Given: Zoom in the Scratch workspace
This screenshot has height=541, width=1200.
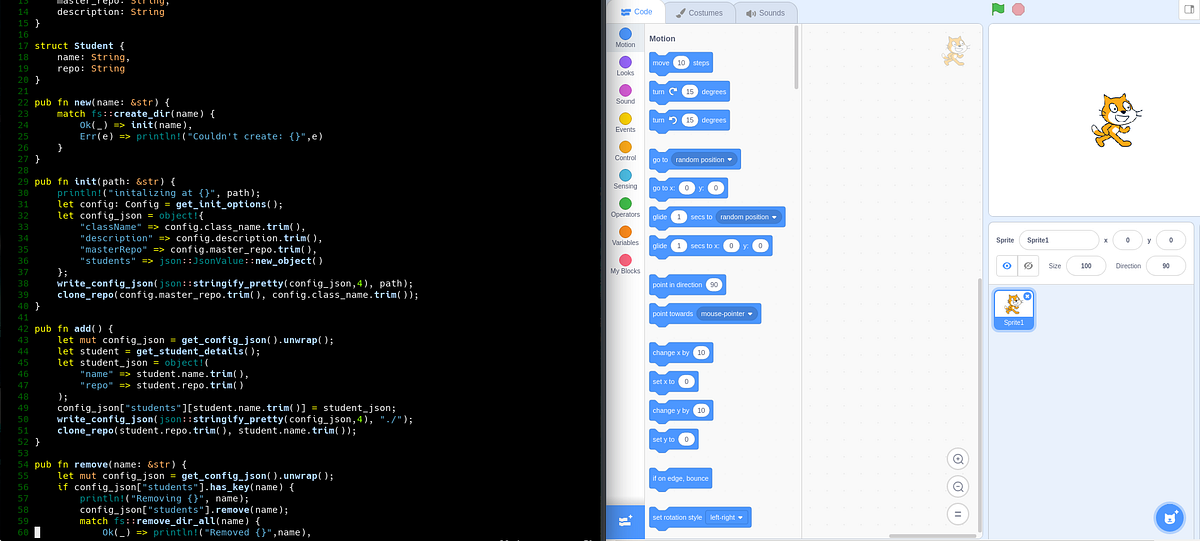Looking at the screenshot, I should coord(958,459).
